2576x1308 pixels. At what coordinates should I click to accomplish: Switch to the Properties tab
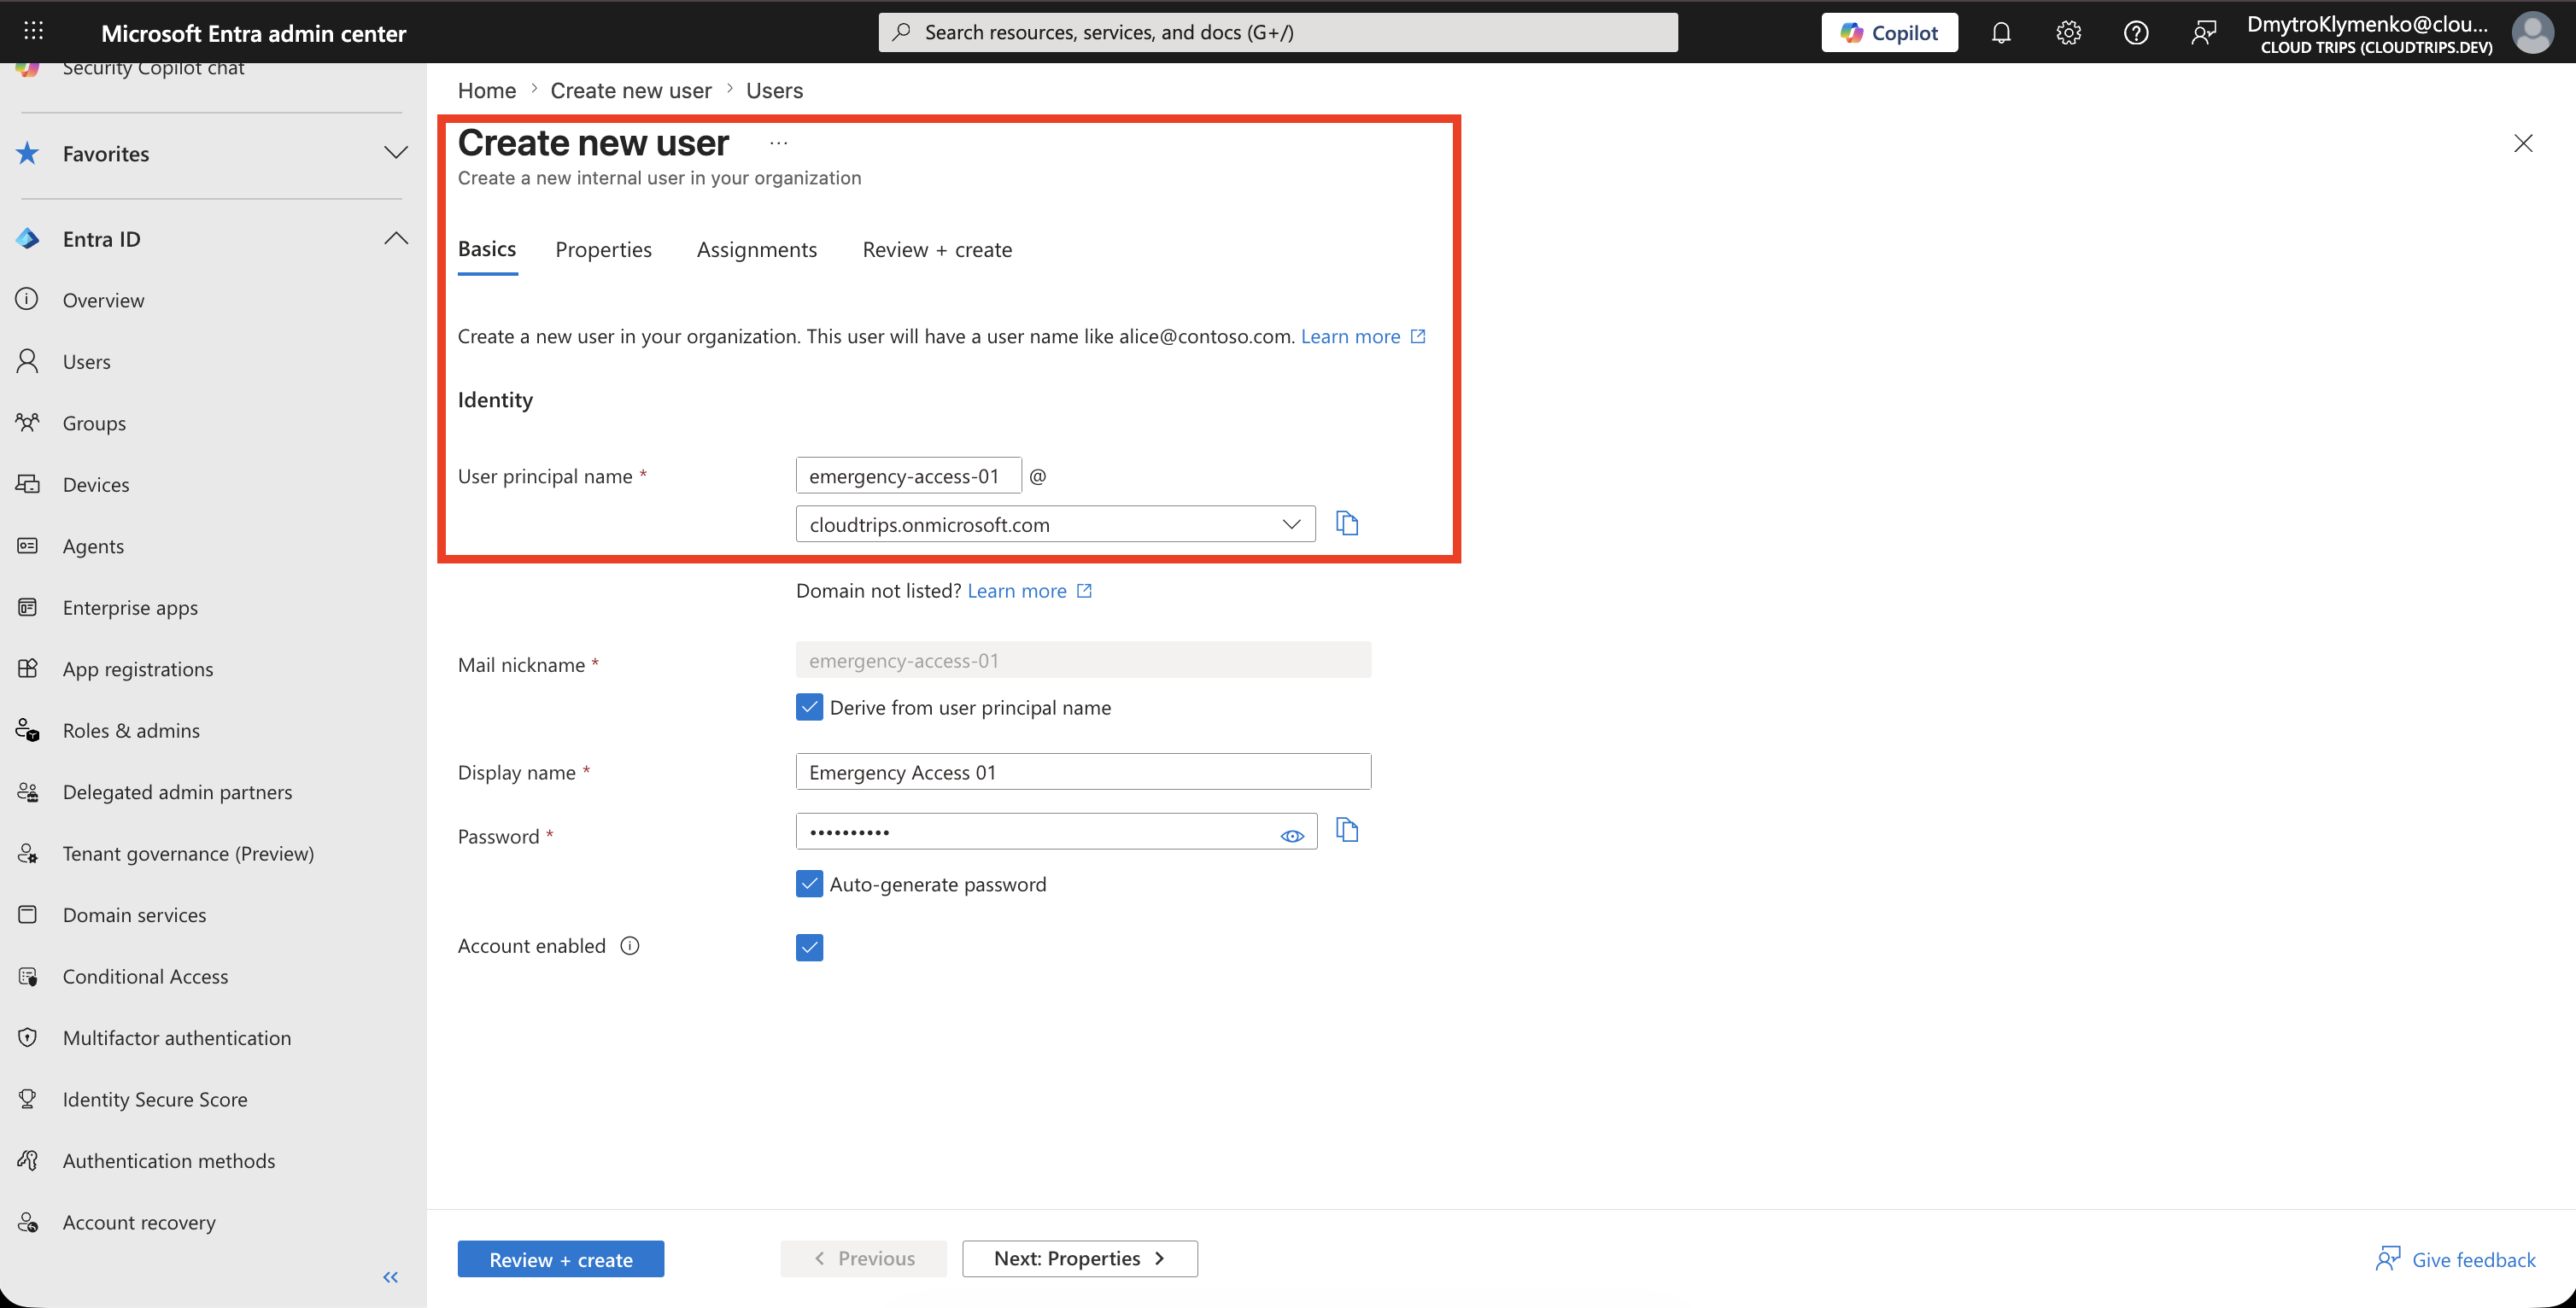click(603, 249)
